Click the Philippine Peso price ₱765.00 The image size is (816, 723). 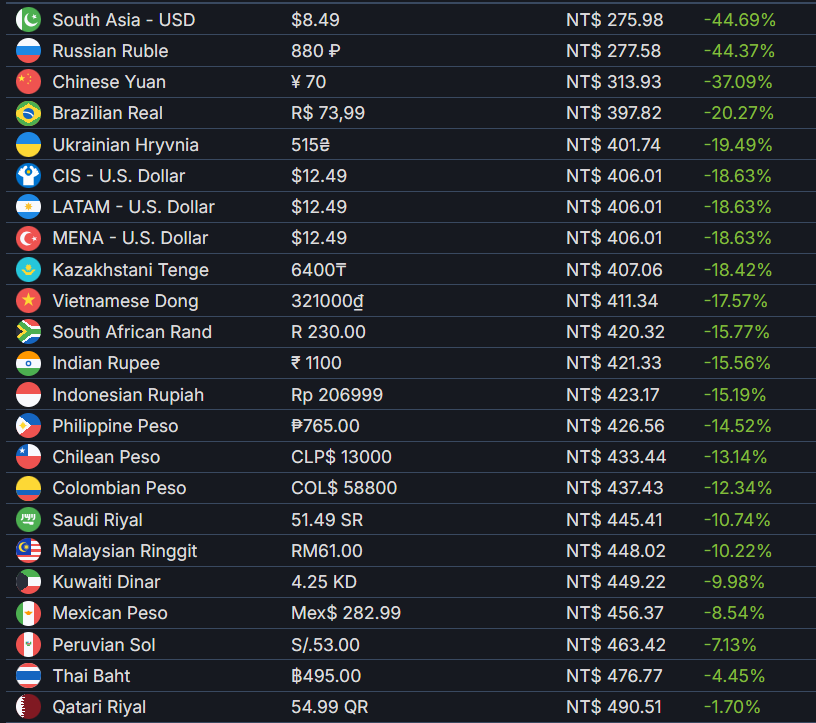(x=325, y=426)
